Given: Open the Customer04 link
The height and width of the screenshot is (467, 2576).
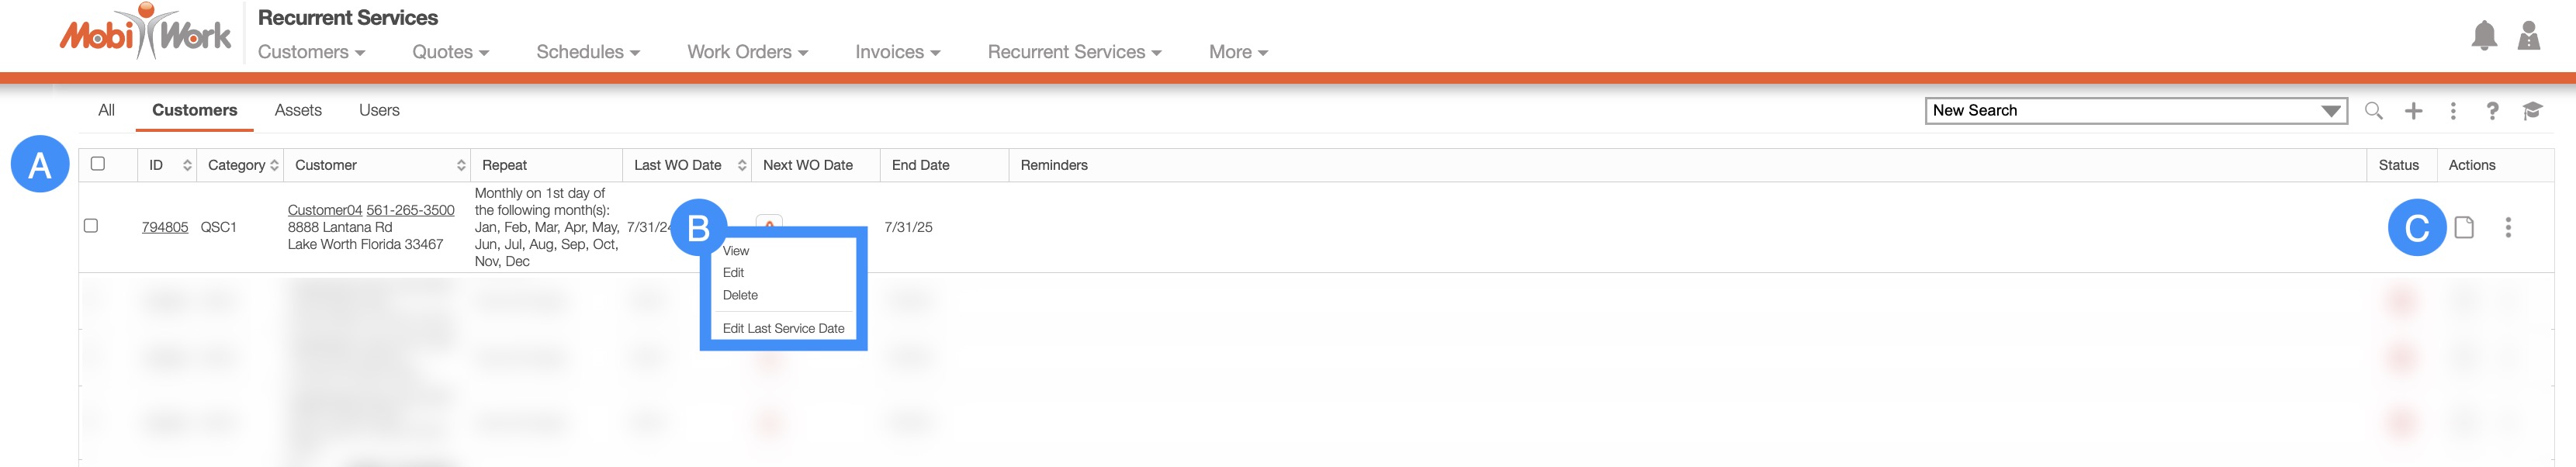Looking at the screenshot, I should [324, 210].
